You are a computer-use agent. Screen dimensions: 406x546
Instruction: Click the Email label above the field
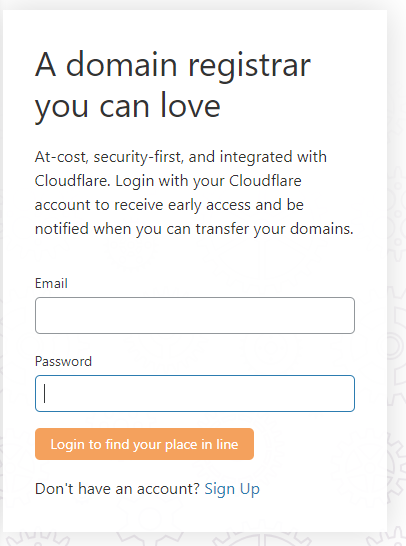51,283
